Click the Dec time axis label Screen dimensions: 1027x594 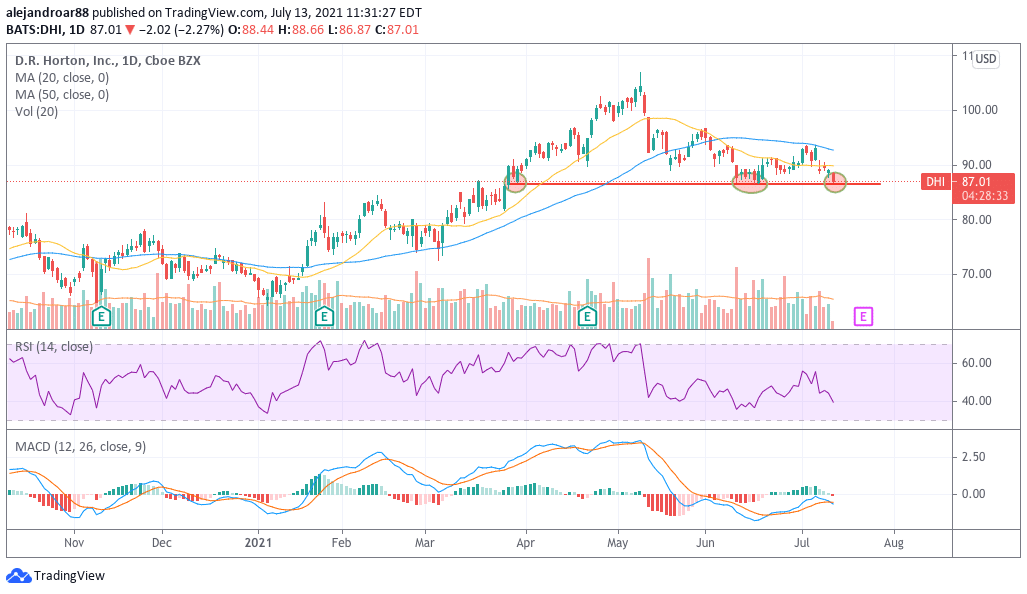click(x=161, y=543)
